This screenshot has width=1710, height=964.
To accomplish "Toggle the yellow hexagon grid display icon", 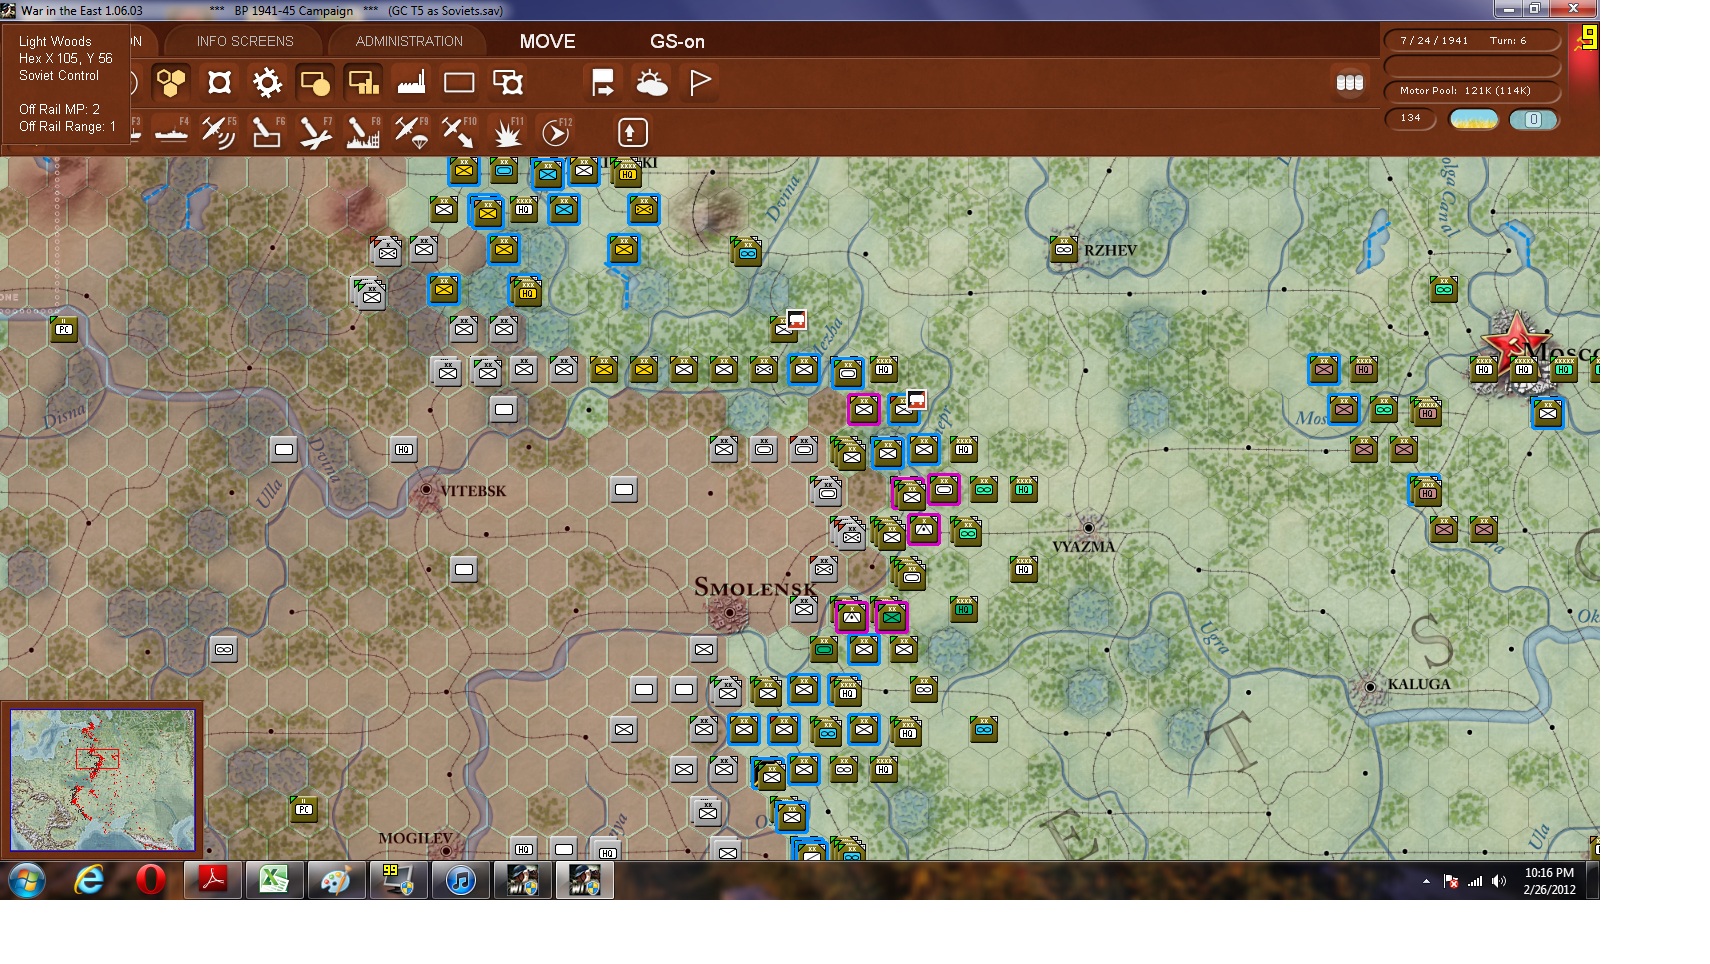I will click(x=171, y=82).
